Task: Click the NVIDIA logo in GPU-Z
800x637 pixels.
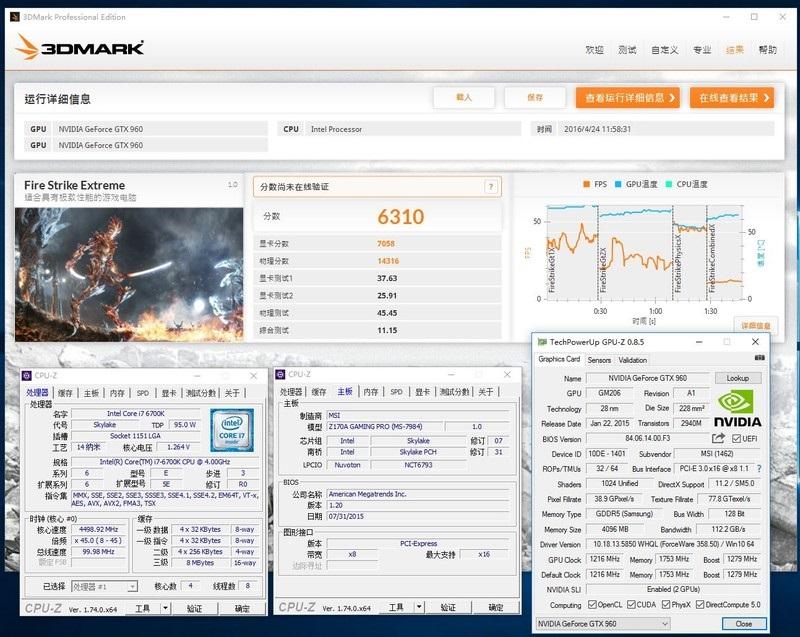Action: [x=737, y=408]
